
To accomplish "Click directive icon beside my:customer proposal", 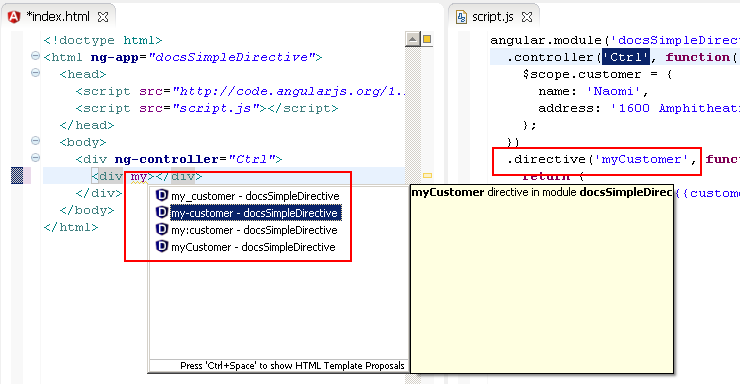I will tap(162, 229).
